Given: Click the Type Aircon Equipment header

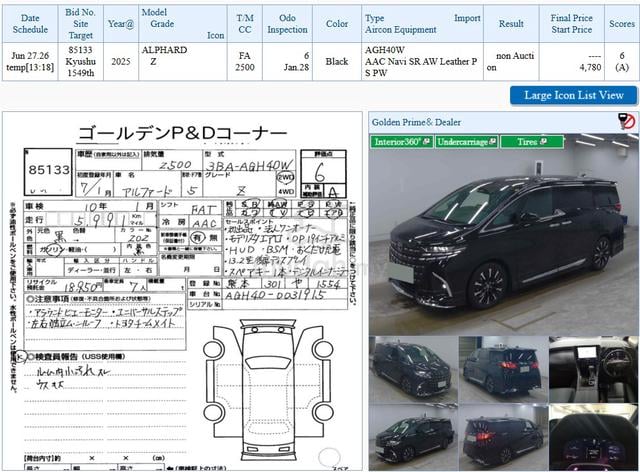Looking at the screenshot, I should click(x=422, y=24).
